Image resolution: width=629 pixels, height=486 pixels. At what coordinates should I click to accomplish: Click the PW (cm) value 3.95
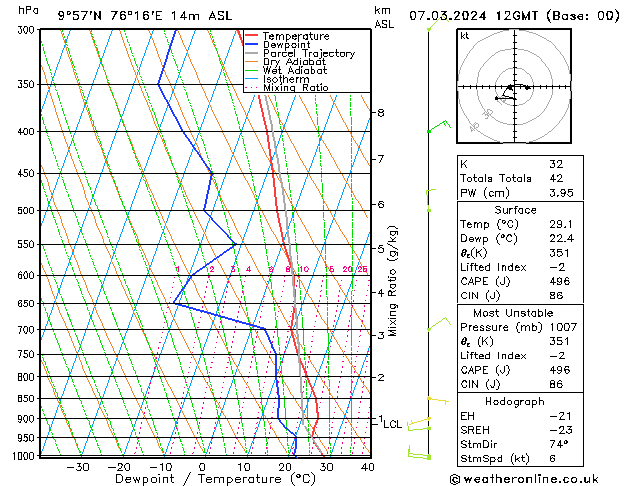[561, 193]
